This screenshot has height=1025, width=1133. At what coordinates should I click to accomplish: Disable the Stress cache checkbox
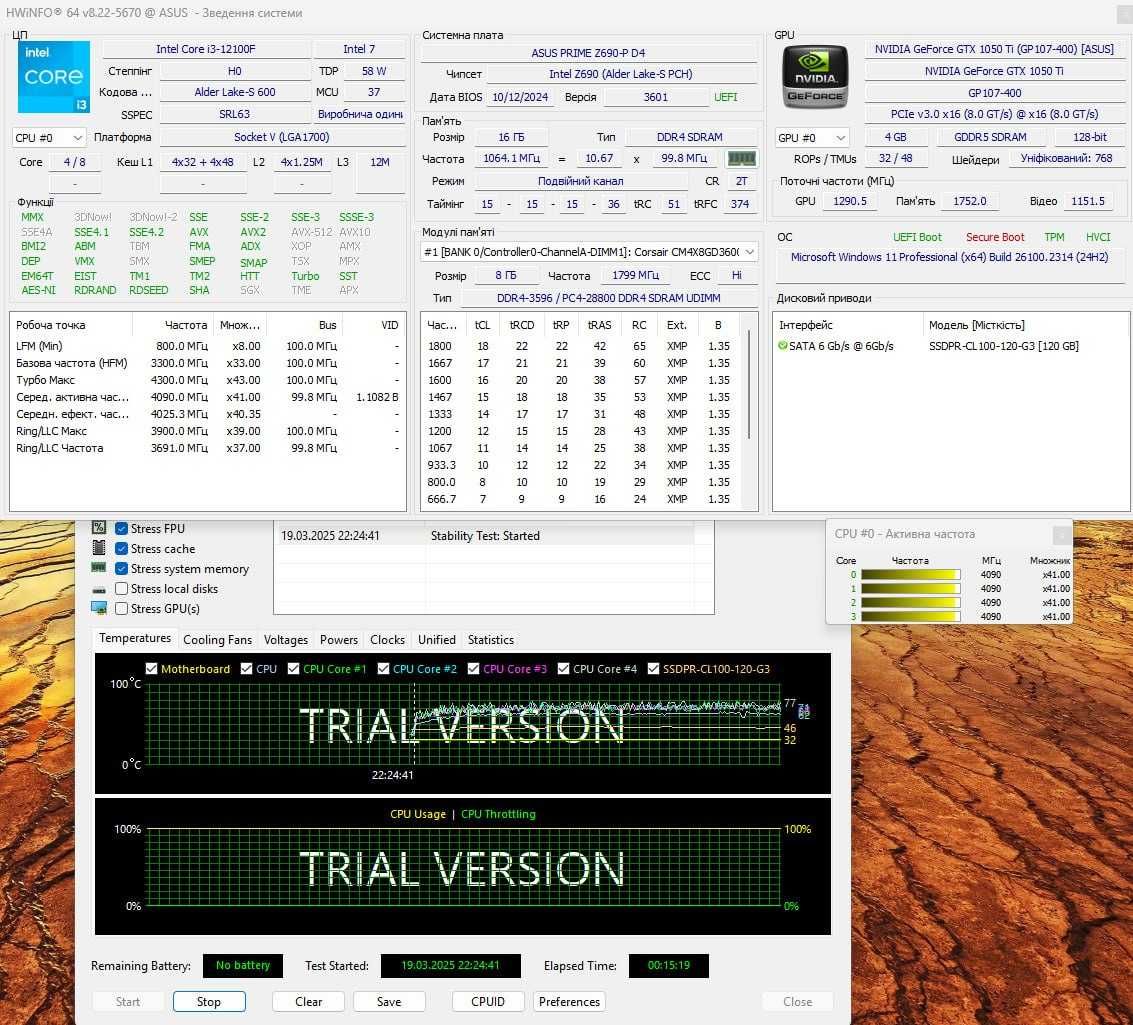click(121, 549)
